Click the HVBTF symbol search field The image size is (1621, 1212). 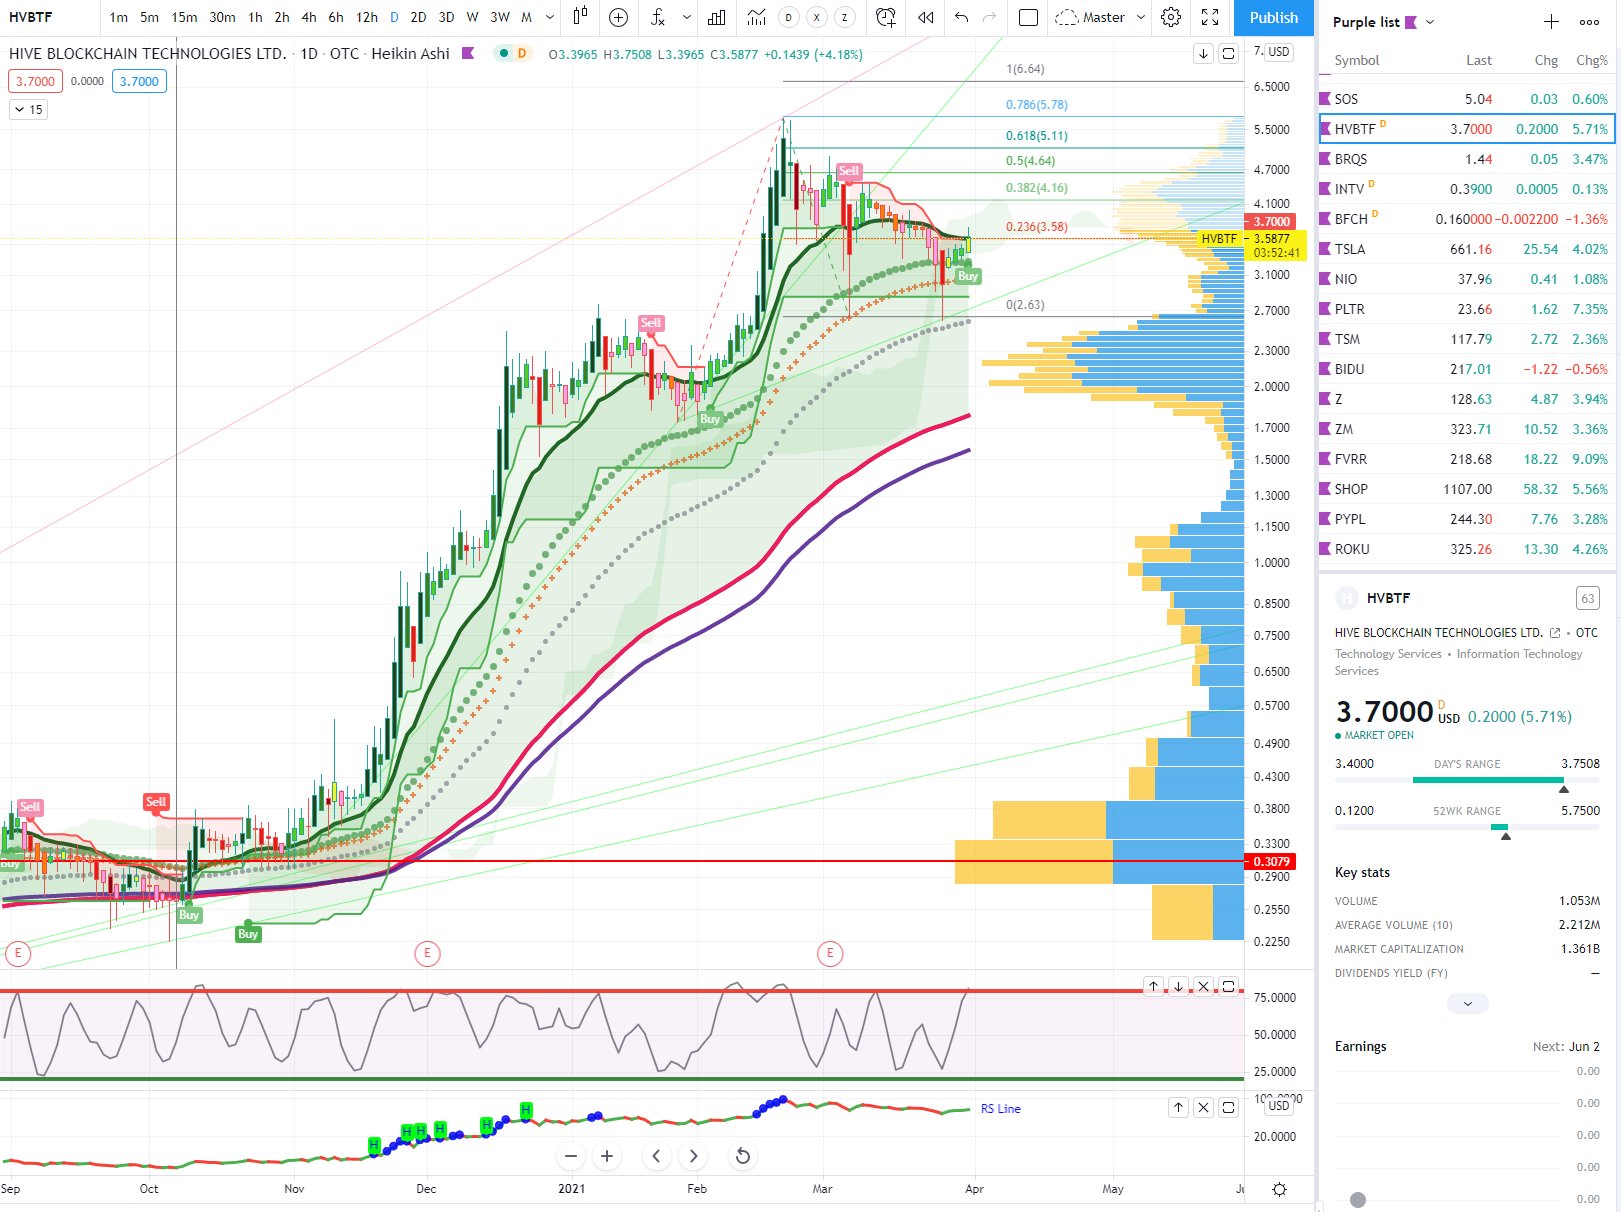[50, 17]
